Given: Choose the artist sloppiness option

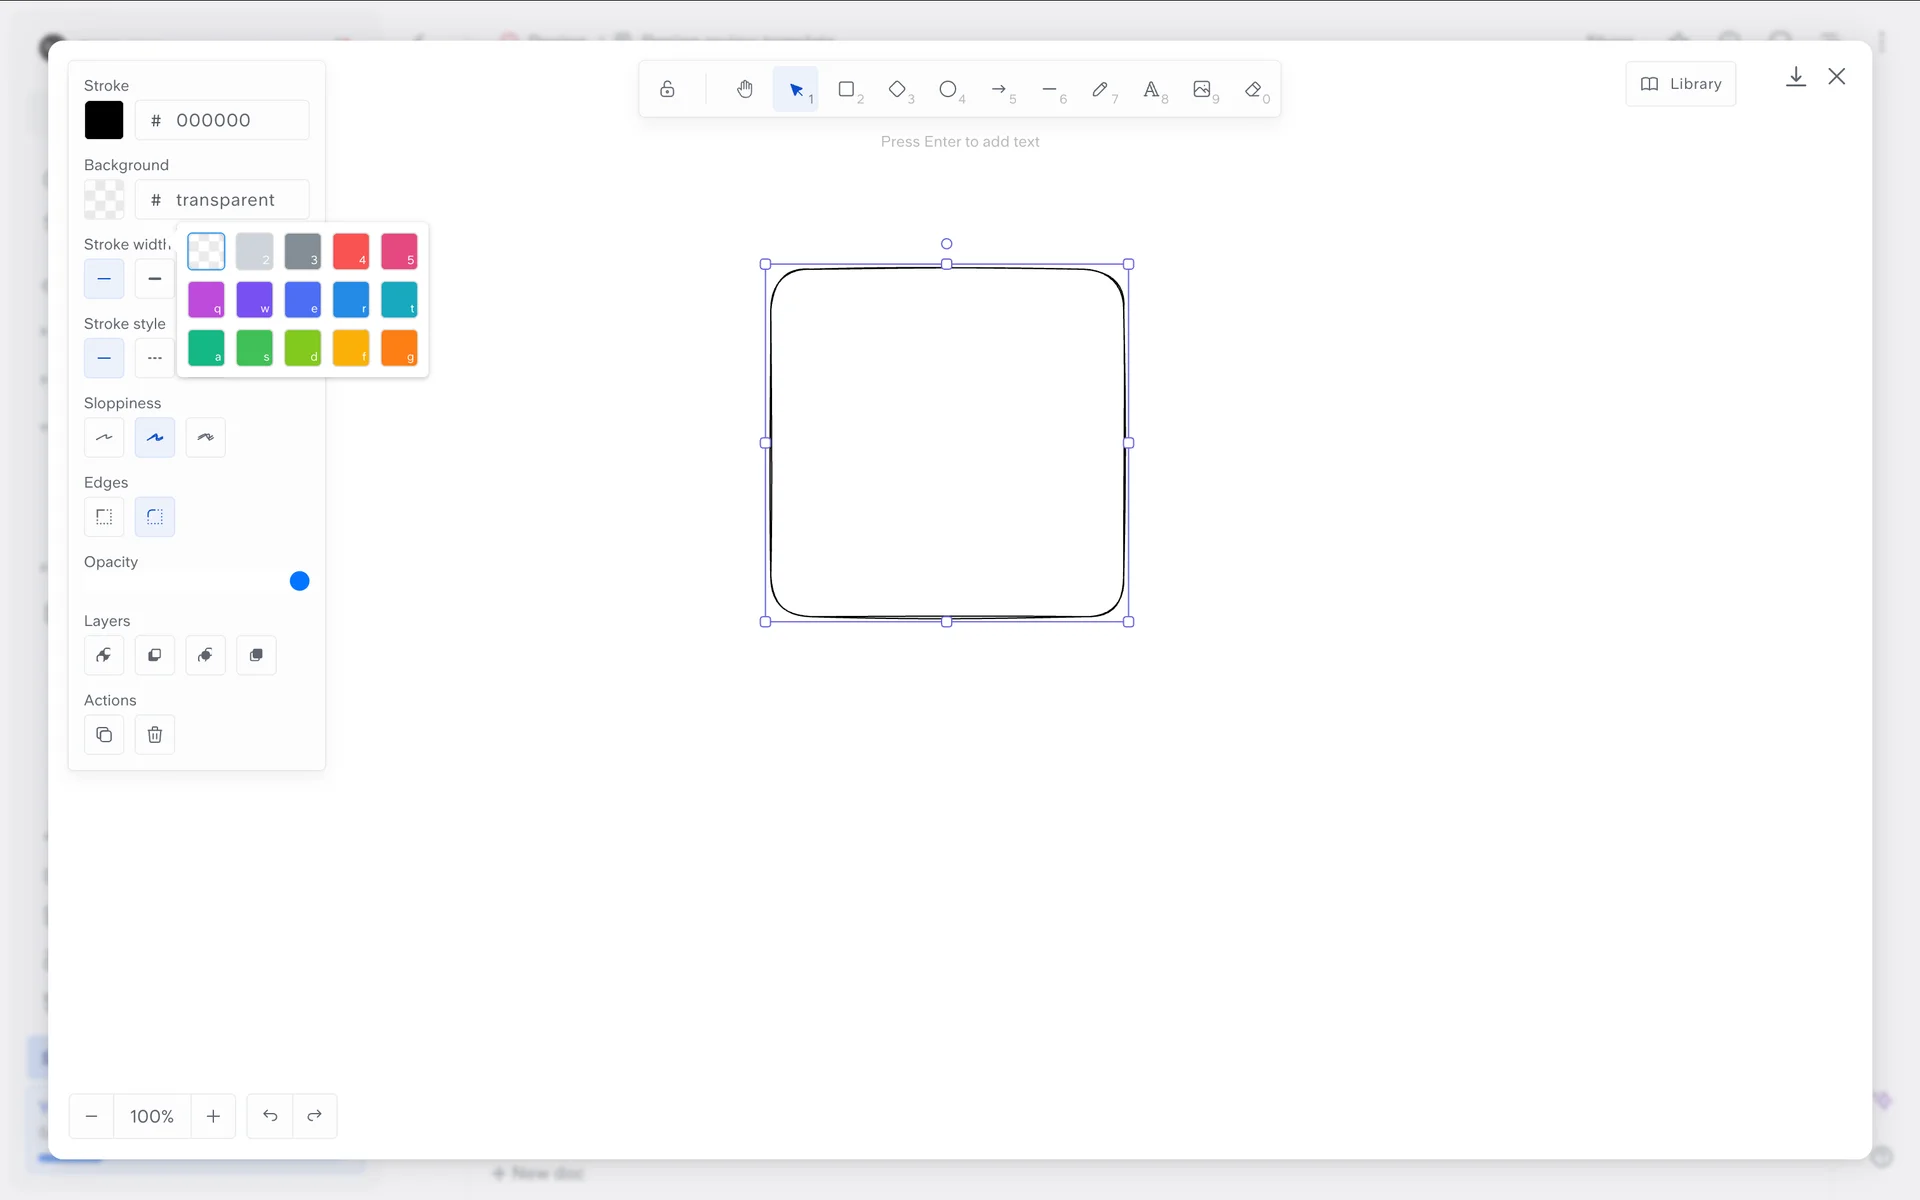Looking at the screenshot, I should click(155, 438).
